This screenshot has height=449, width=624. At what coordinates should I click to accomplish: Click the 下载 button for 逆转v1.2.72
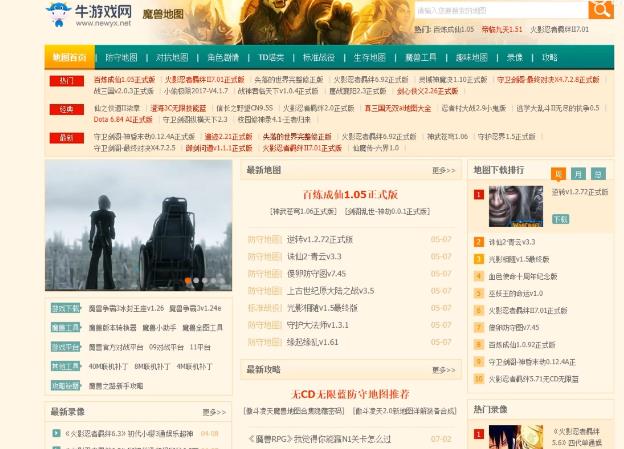[x=560, y=219]
